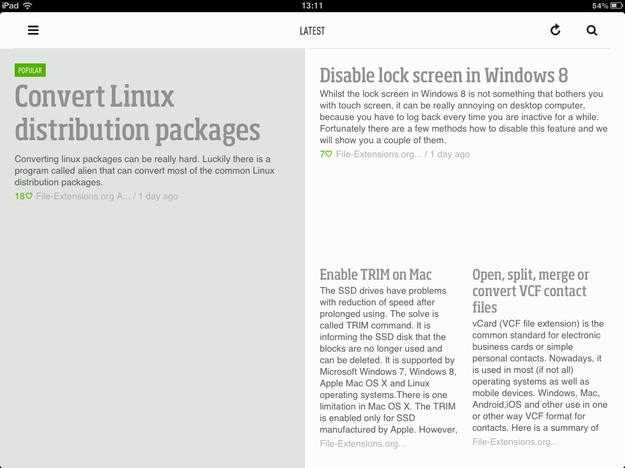Refresh the latest feed

coord(555,30)
